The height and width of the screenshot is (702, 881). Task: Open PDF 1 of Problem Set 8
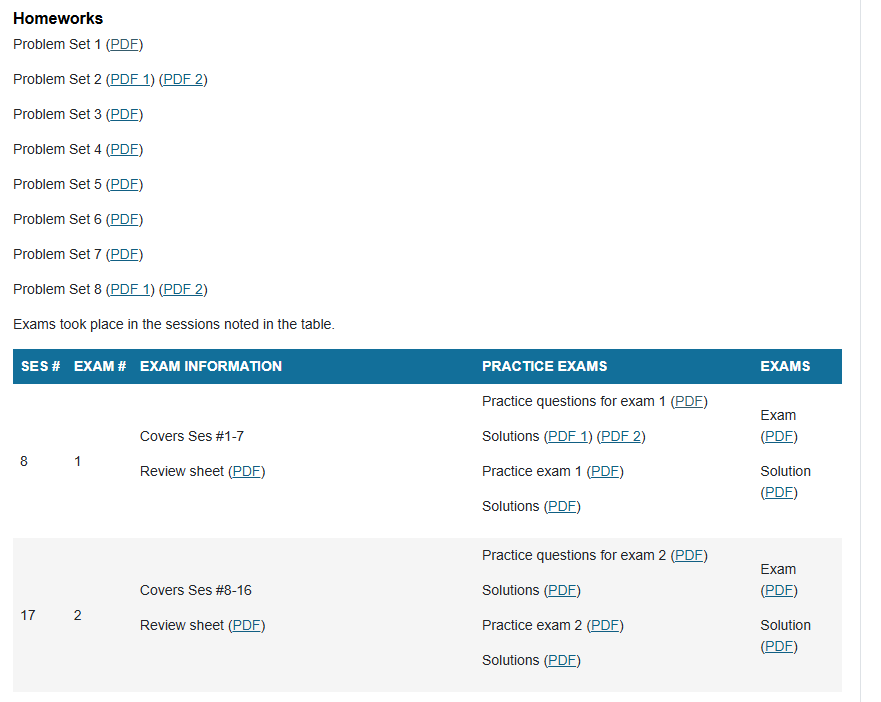pyautogui.click(x=130, y=289)
